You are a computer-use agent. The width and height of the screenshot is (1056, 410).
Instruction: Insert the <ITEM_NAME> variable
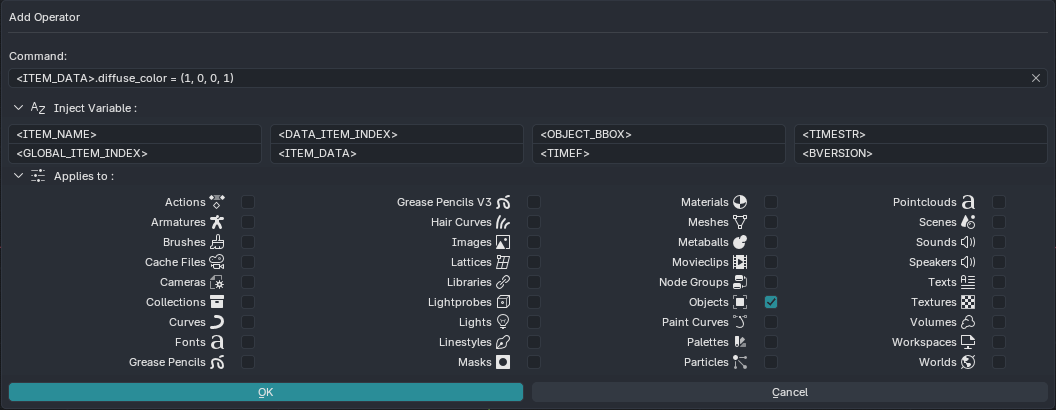click(x=135, y=134)
